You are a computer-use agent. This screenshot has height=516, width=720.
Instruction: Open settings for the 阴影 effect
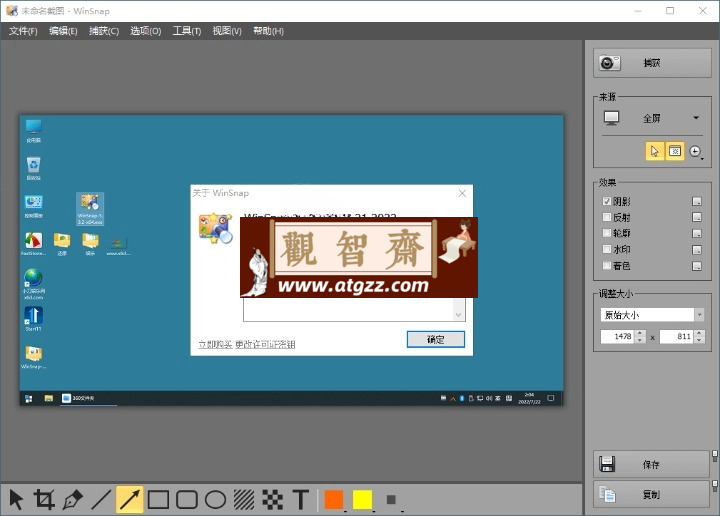click(x=697, y=202)
